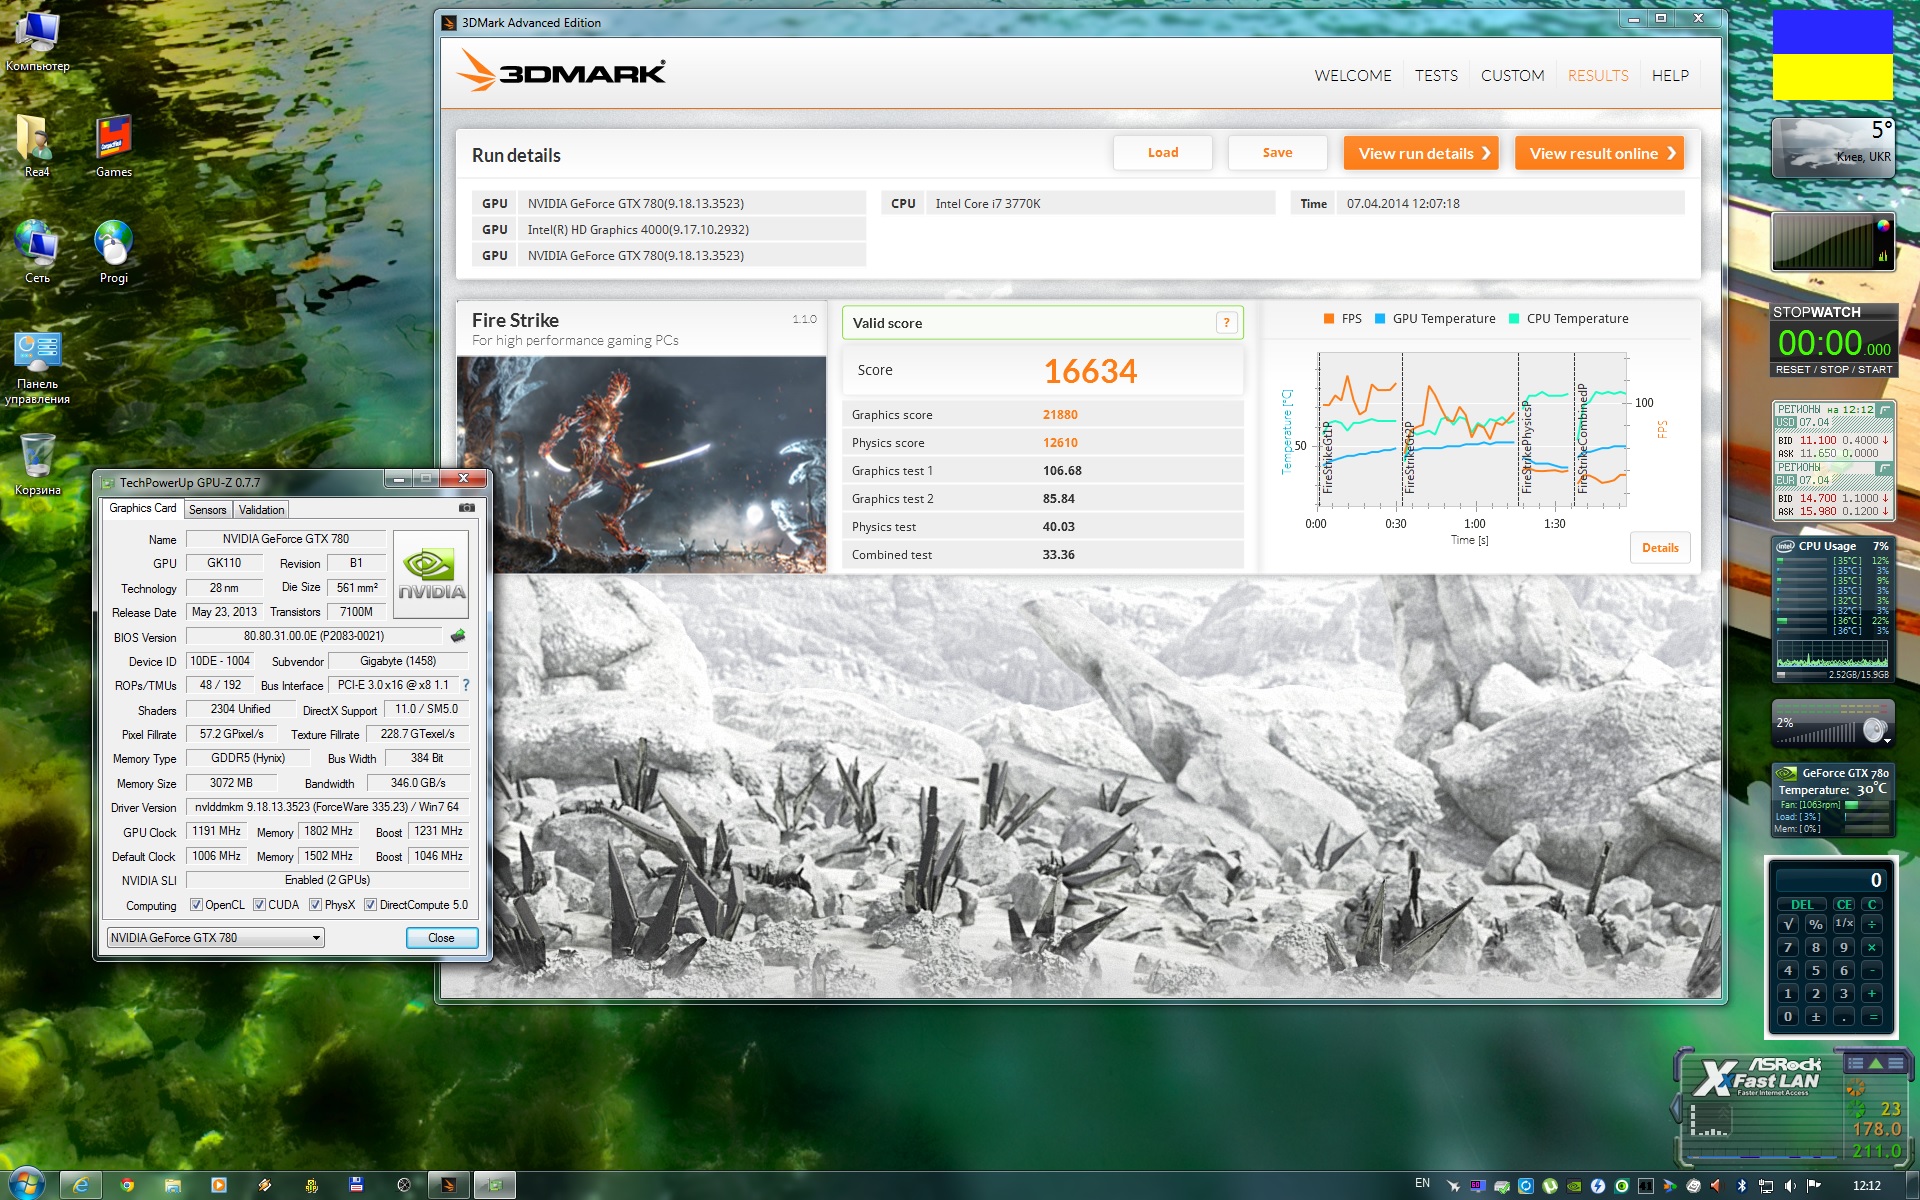The height and width of the screenshot is (1200, 1920).
Task: Click the GPU Name field in GPU-Z
Action: pyautogui.click(x=285, y=539)
